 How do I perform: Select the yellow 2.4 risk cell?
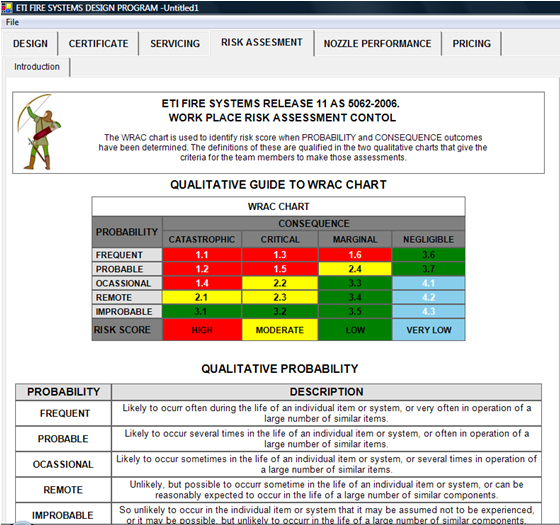click(x=355, y=269)
